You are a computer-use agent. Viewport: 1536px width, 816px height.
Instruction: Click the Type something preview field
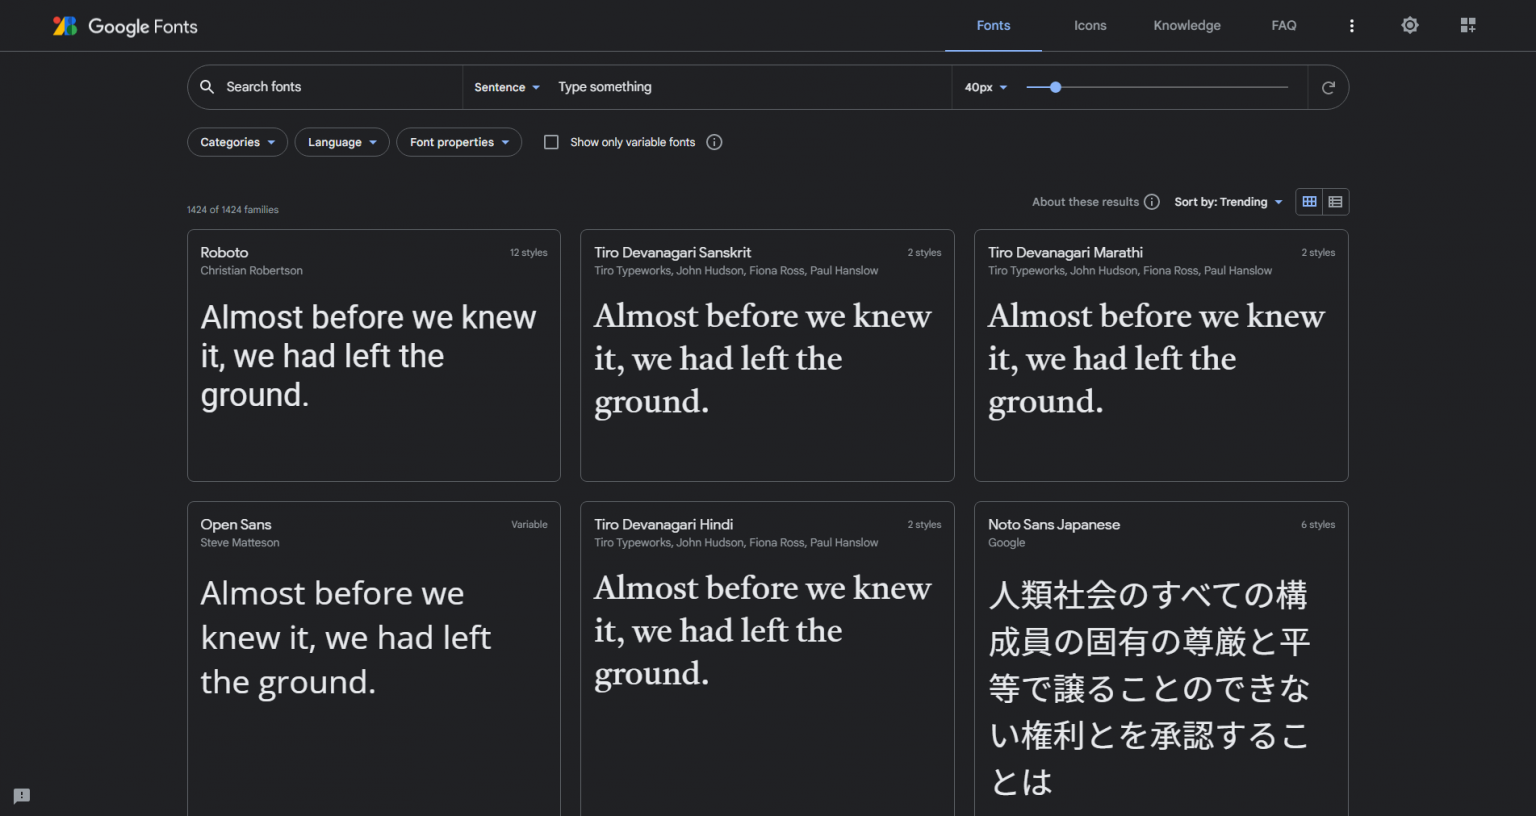point(750,87)
